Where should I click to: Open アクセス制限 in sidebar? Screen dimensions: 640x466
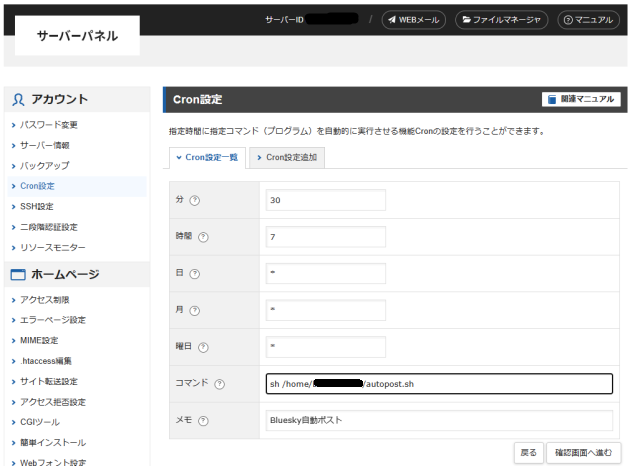[x=44, y=300]
